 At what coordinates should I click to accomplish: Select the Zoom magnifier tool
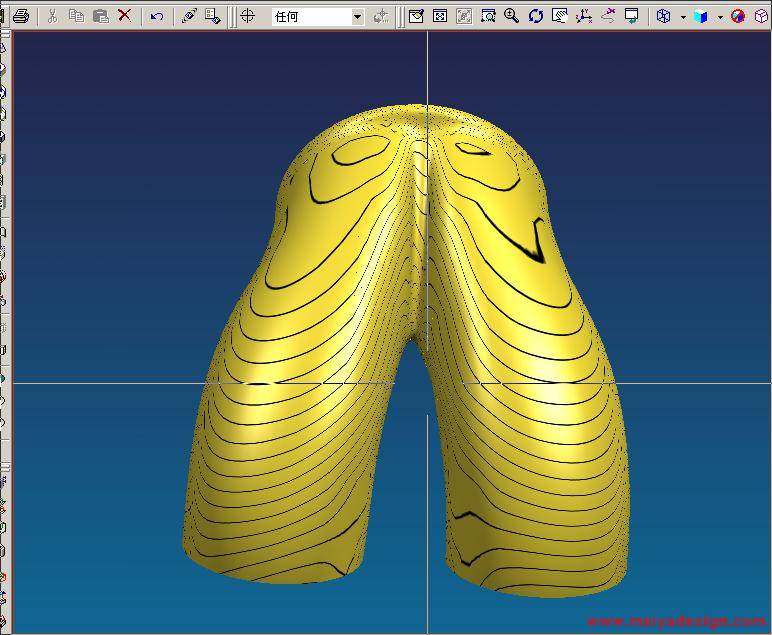pyautogui.click(x=512, y=16)
